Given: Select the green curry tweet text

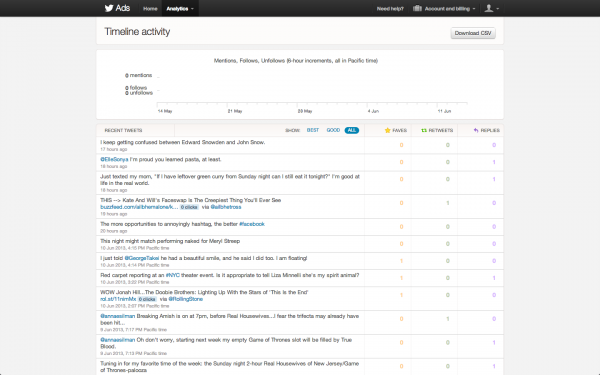Looking at the screenshot, I should [x=230, y=180].
